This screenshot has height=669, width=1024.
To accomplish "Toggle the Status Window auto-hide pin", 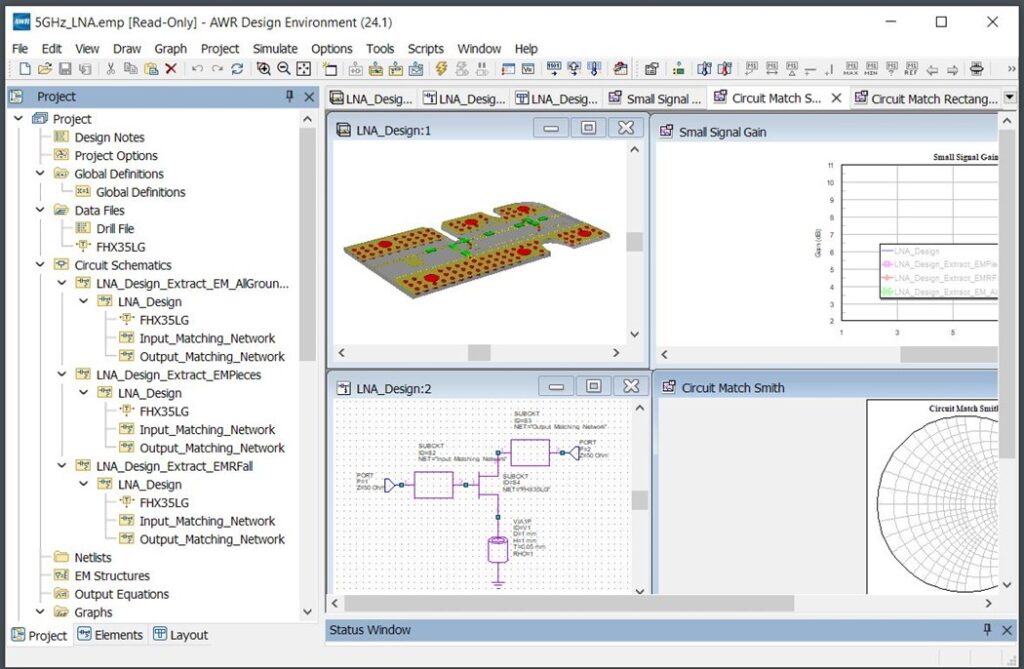I will click(987, 630).
